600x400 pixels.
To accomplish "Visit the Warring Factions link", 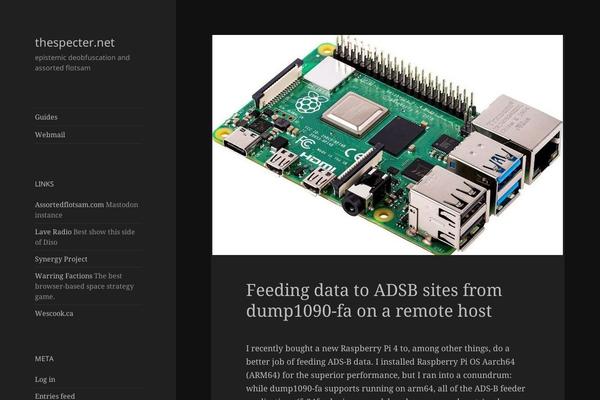I will coord(64,276).
